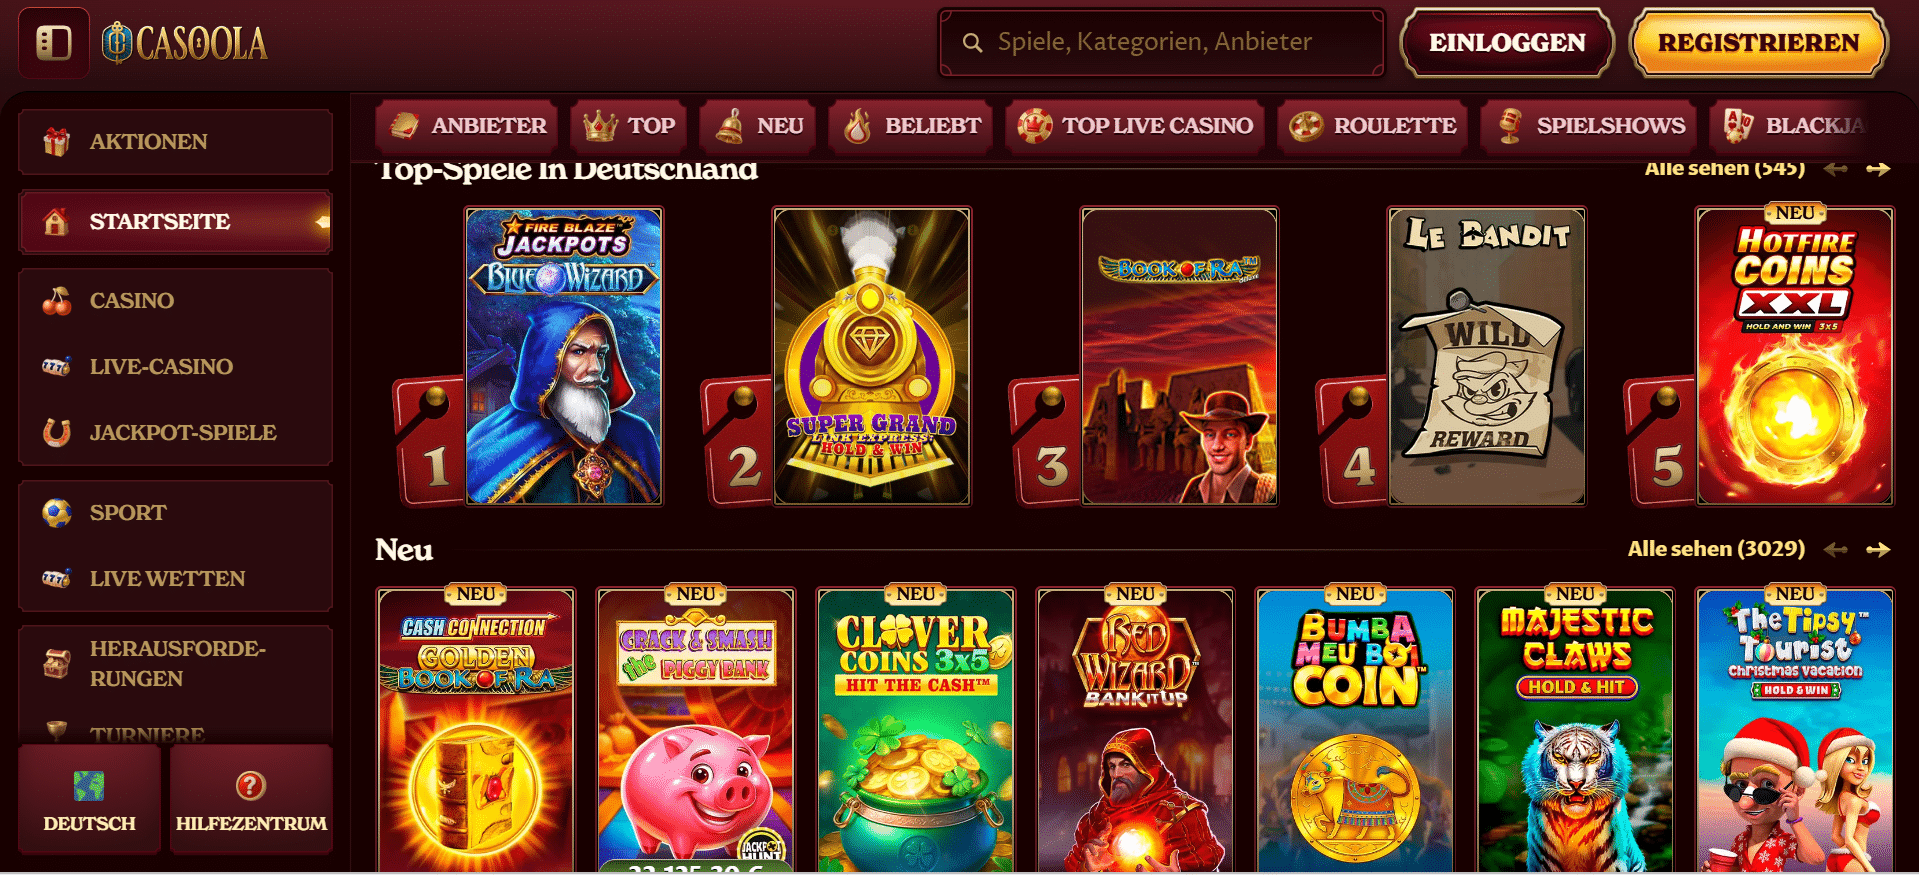Select the Roulette category tab
This screenshot has height=875, width=1919.
coord(1372,126)
